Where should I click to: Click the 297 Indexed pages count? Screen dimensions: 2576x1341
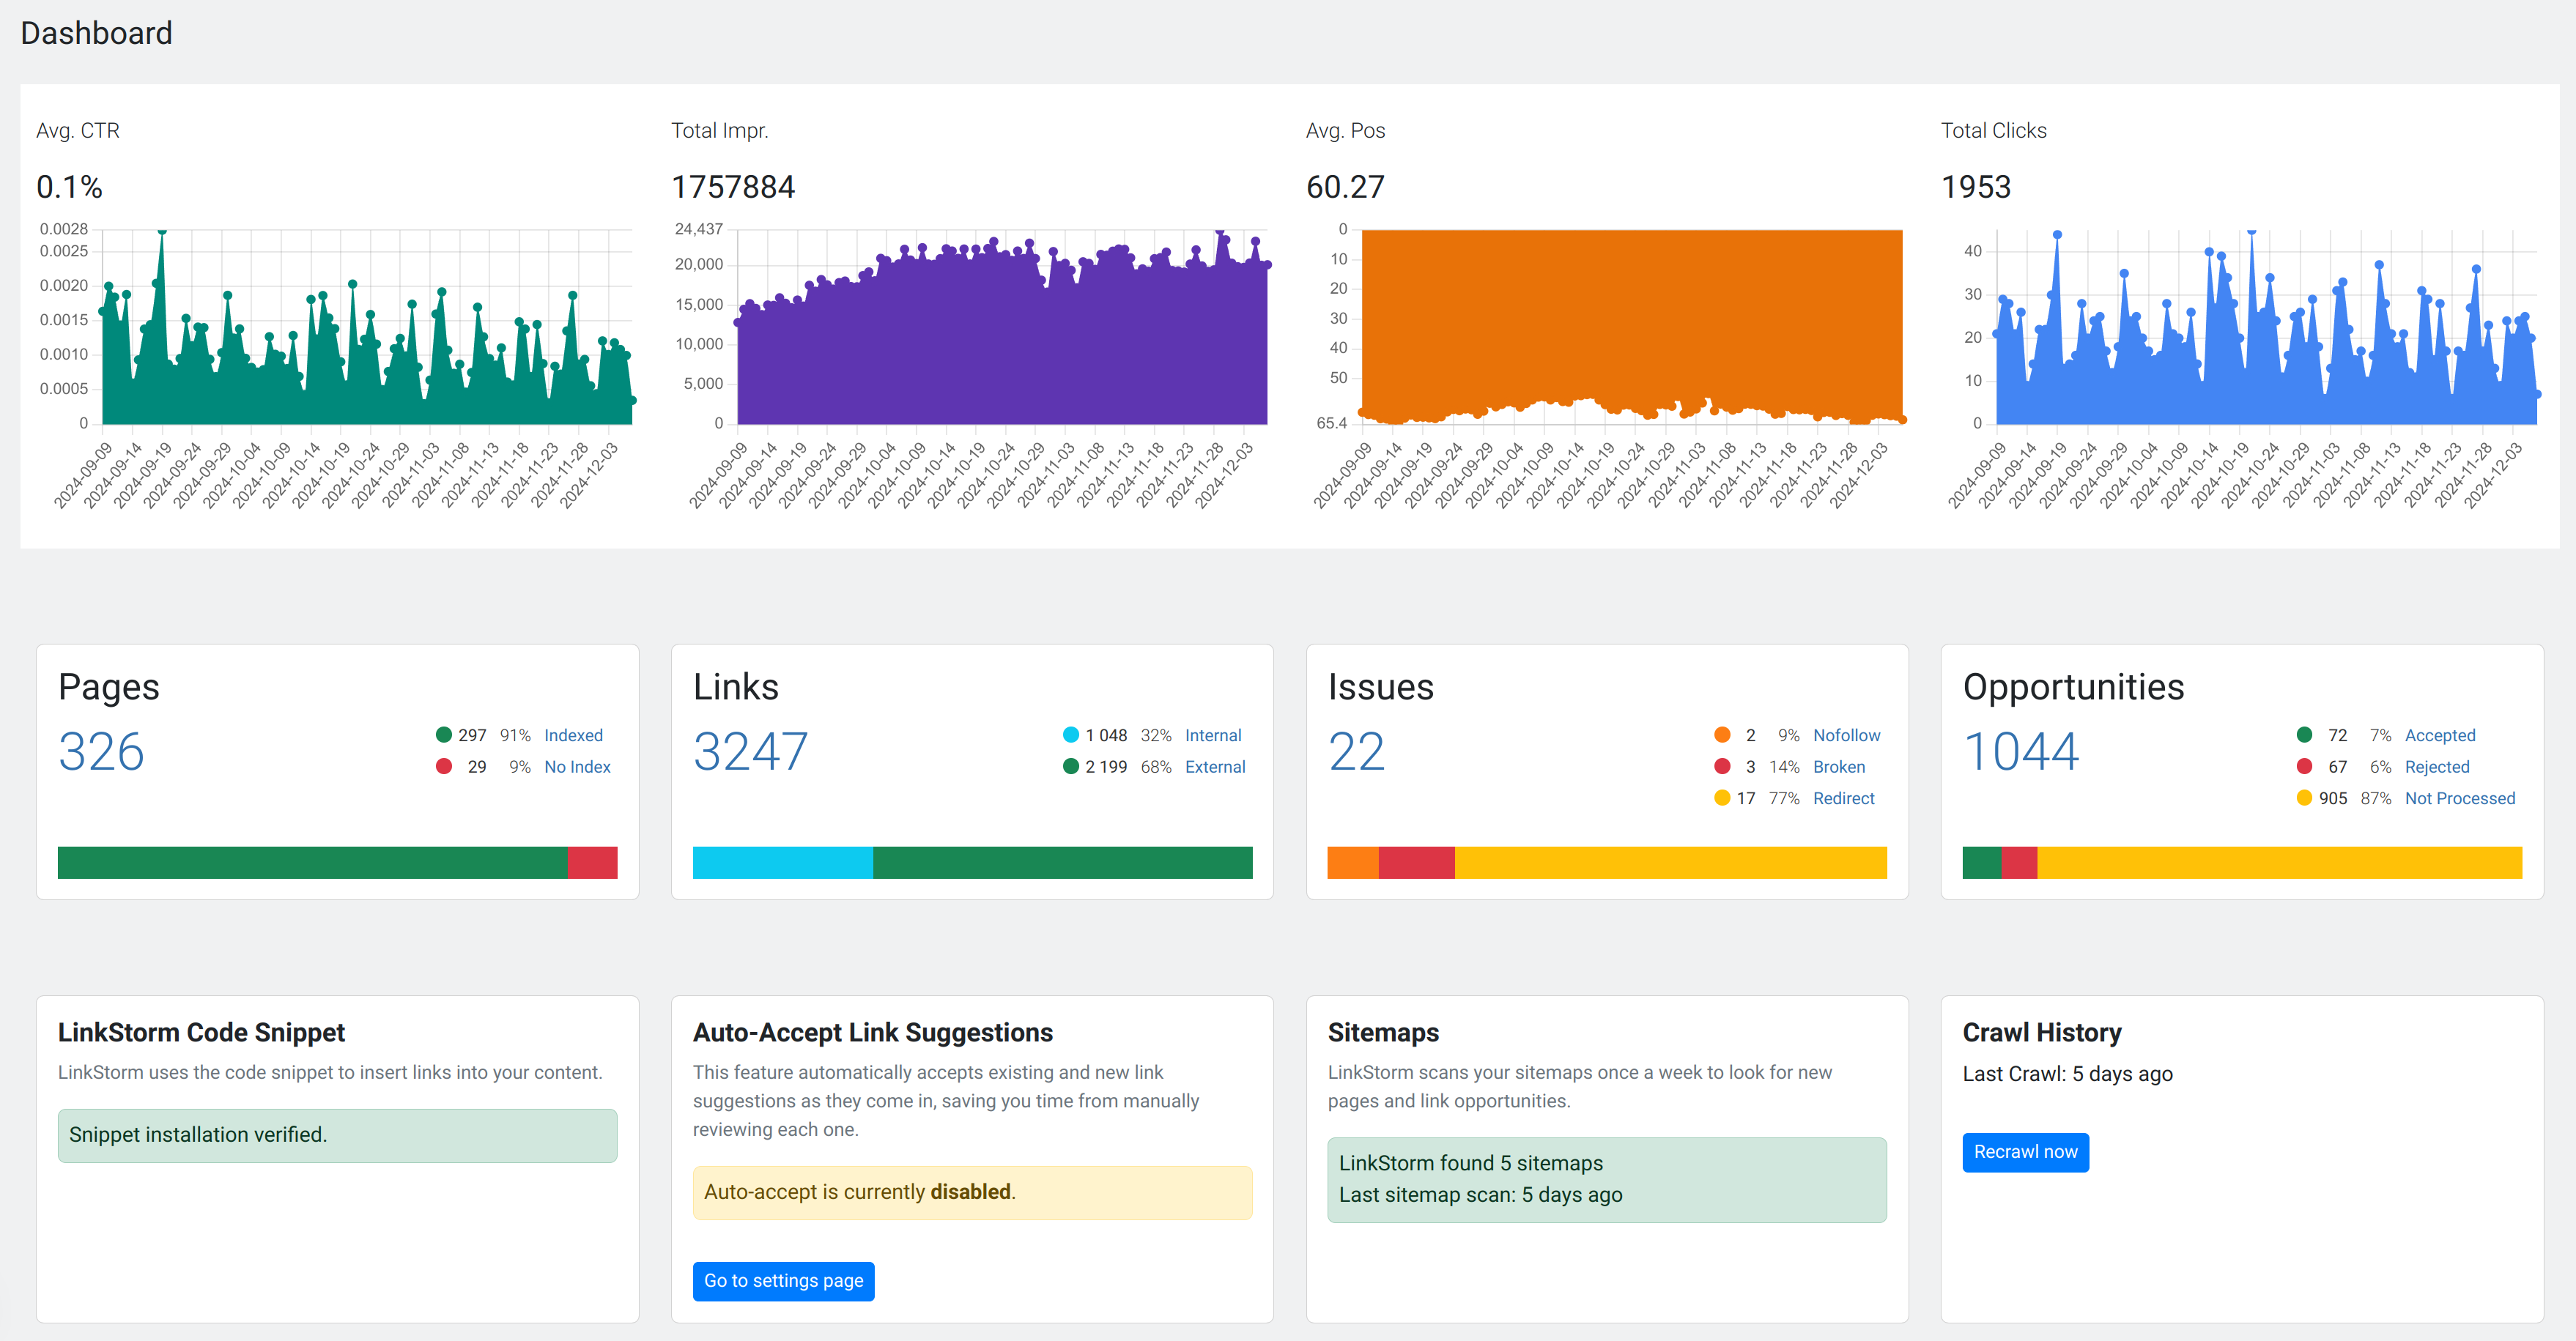point(472,735)
